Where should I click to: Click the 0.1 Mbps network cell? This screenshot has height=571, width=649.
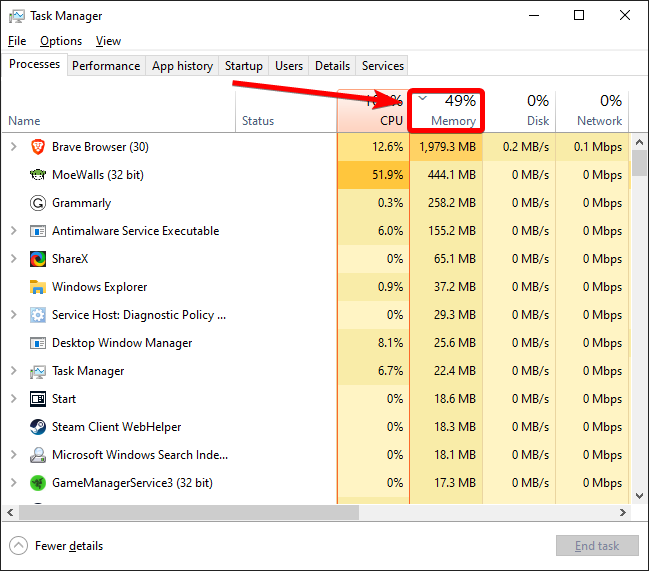(x=592, y=147)
